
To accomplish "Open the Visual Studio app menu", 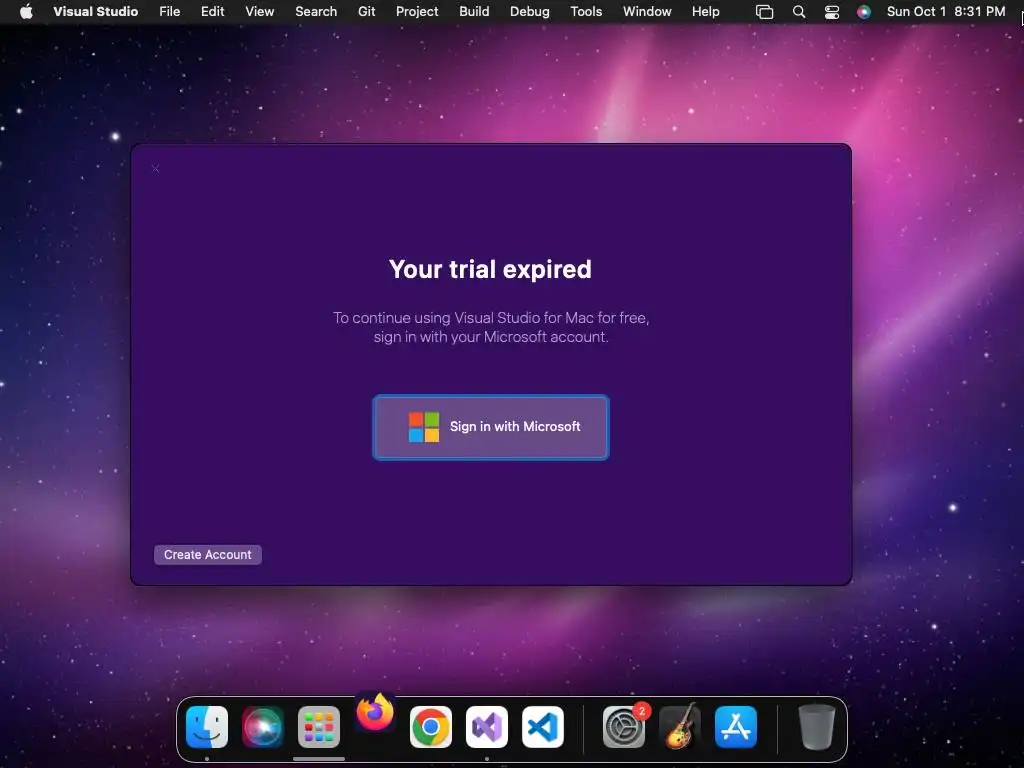I will point(95,11).
